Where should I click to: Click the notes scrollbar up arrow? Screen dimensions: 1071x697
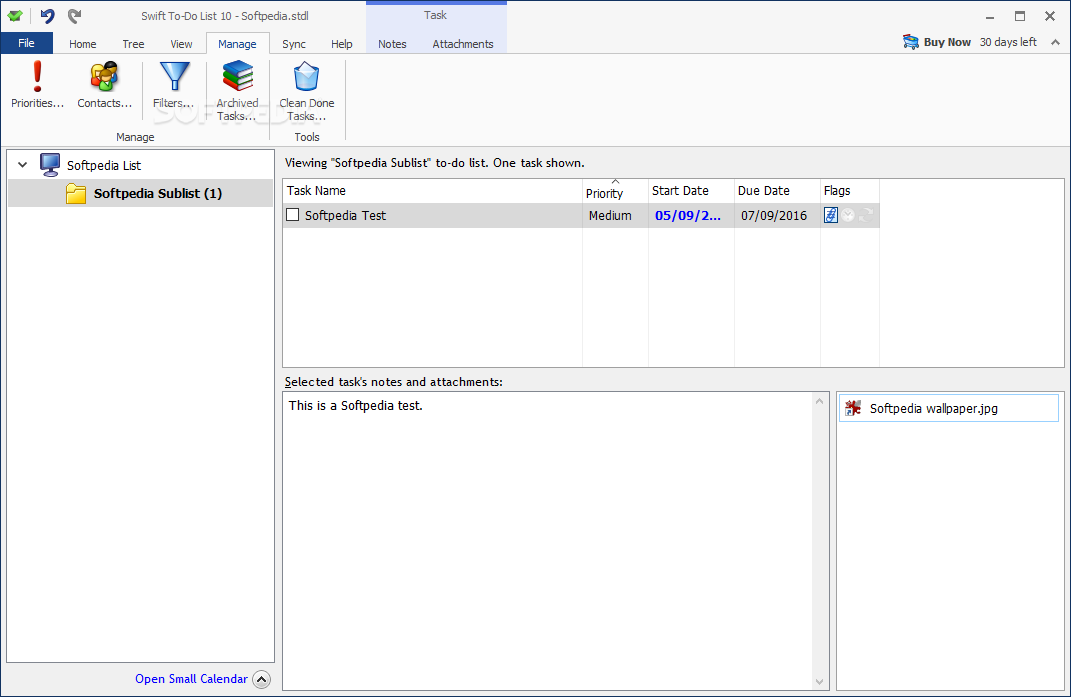tap(820, 401)
